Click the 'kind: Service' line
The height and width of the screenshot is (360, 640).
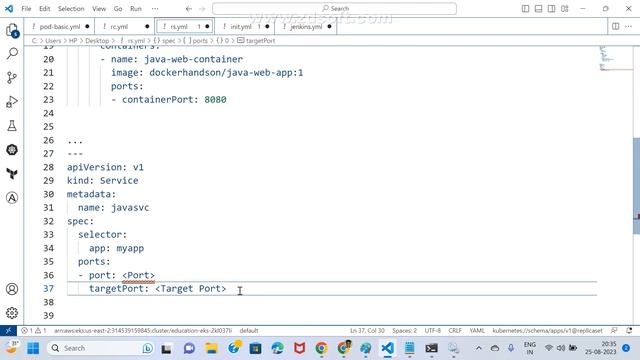tap(103, 181)
